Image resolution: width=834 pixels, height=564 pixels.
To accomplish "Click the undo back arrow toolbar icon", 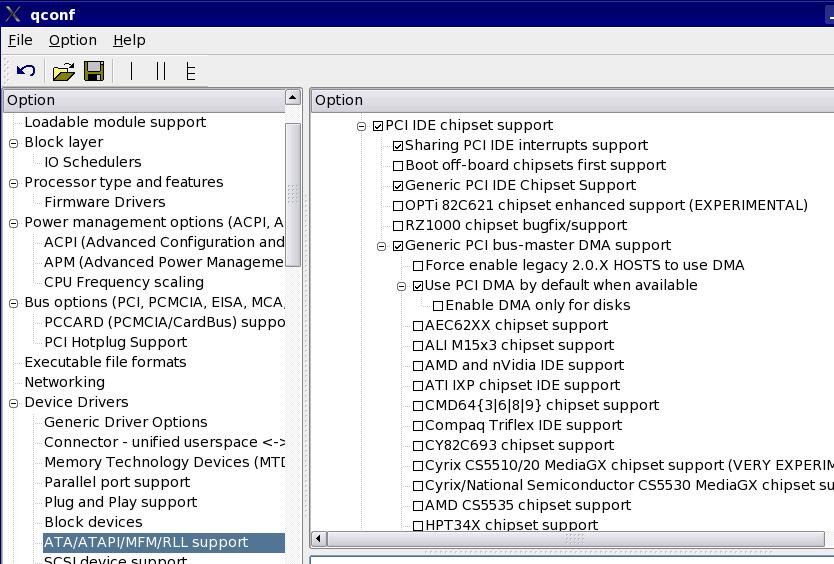I will pyautogui.click(x=26, y=71).
